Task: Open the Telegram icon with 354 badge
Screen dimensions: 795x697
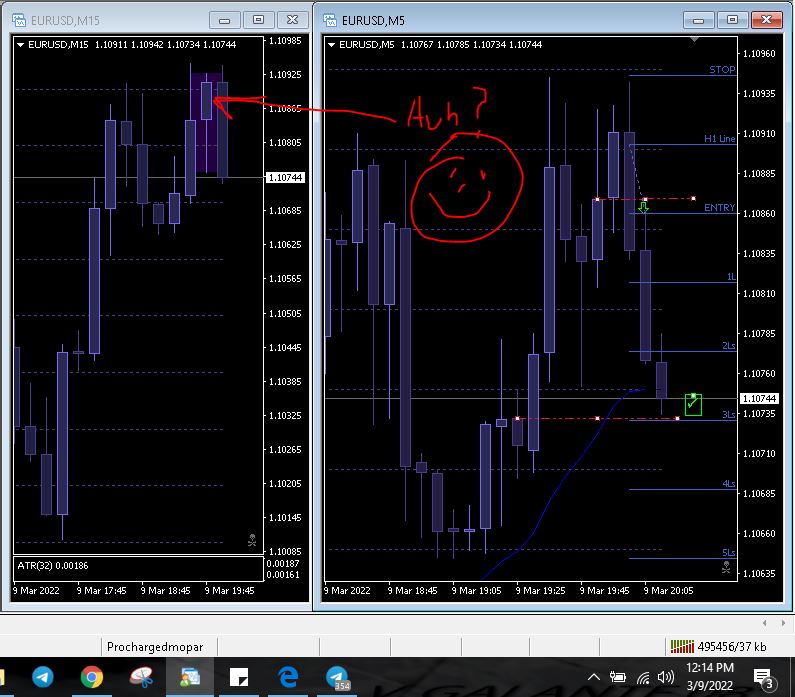Action: coord(337,678)
